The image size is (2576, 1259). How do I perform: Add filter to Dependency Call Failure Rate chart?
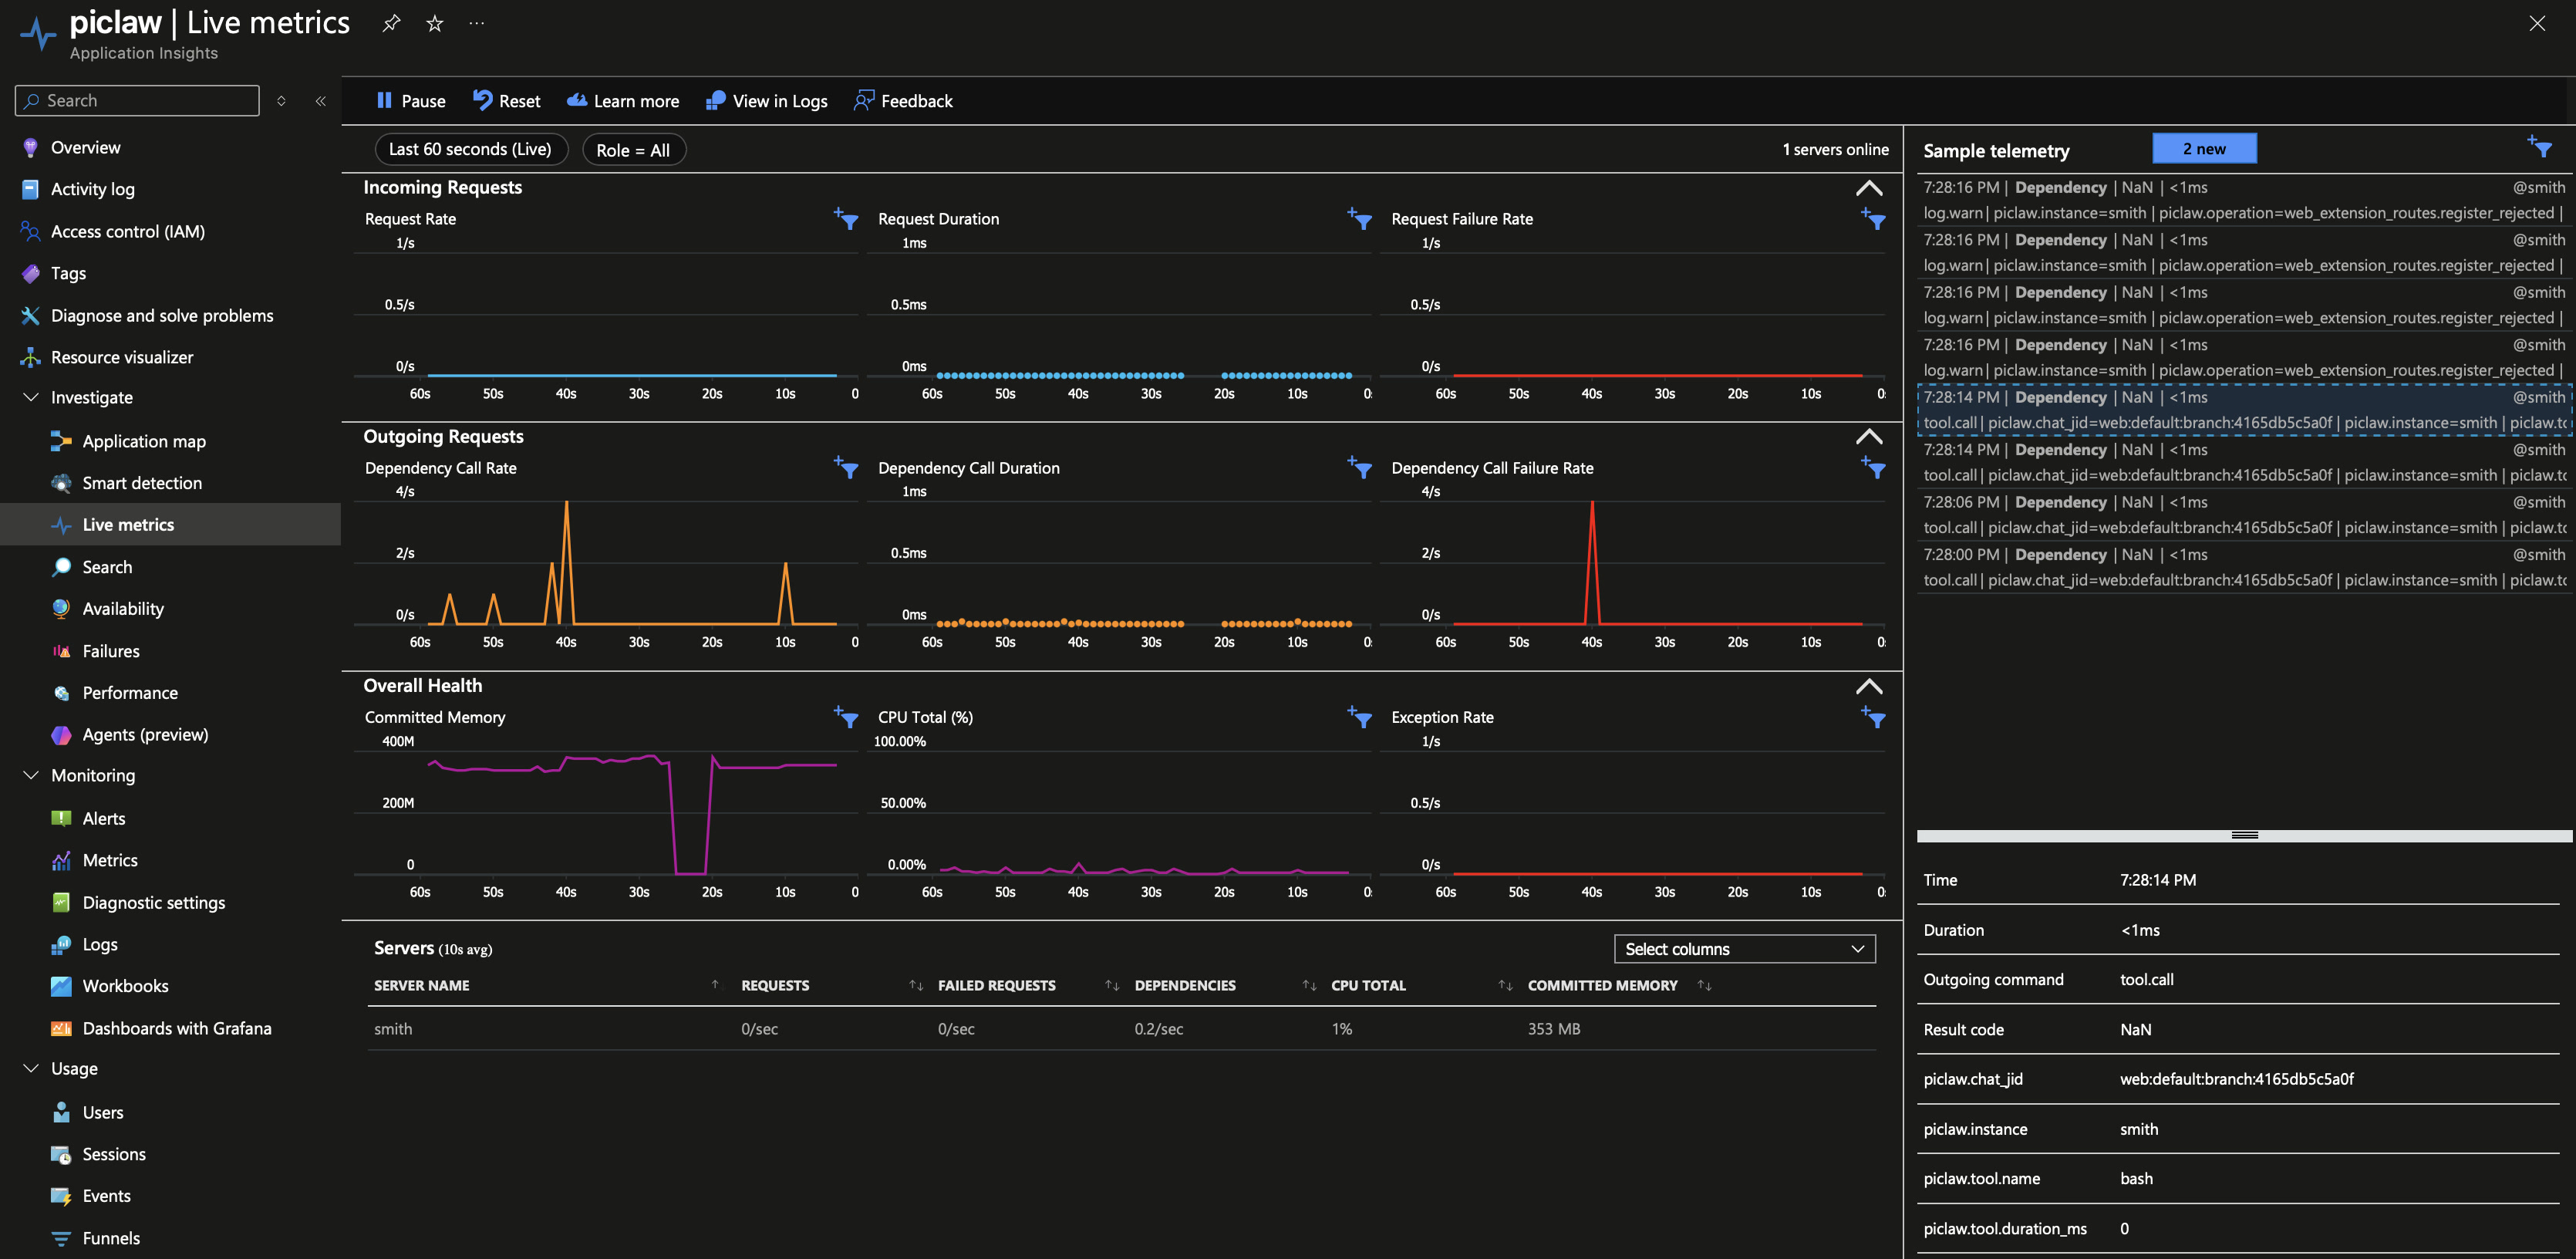point(1873,467)
